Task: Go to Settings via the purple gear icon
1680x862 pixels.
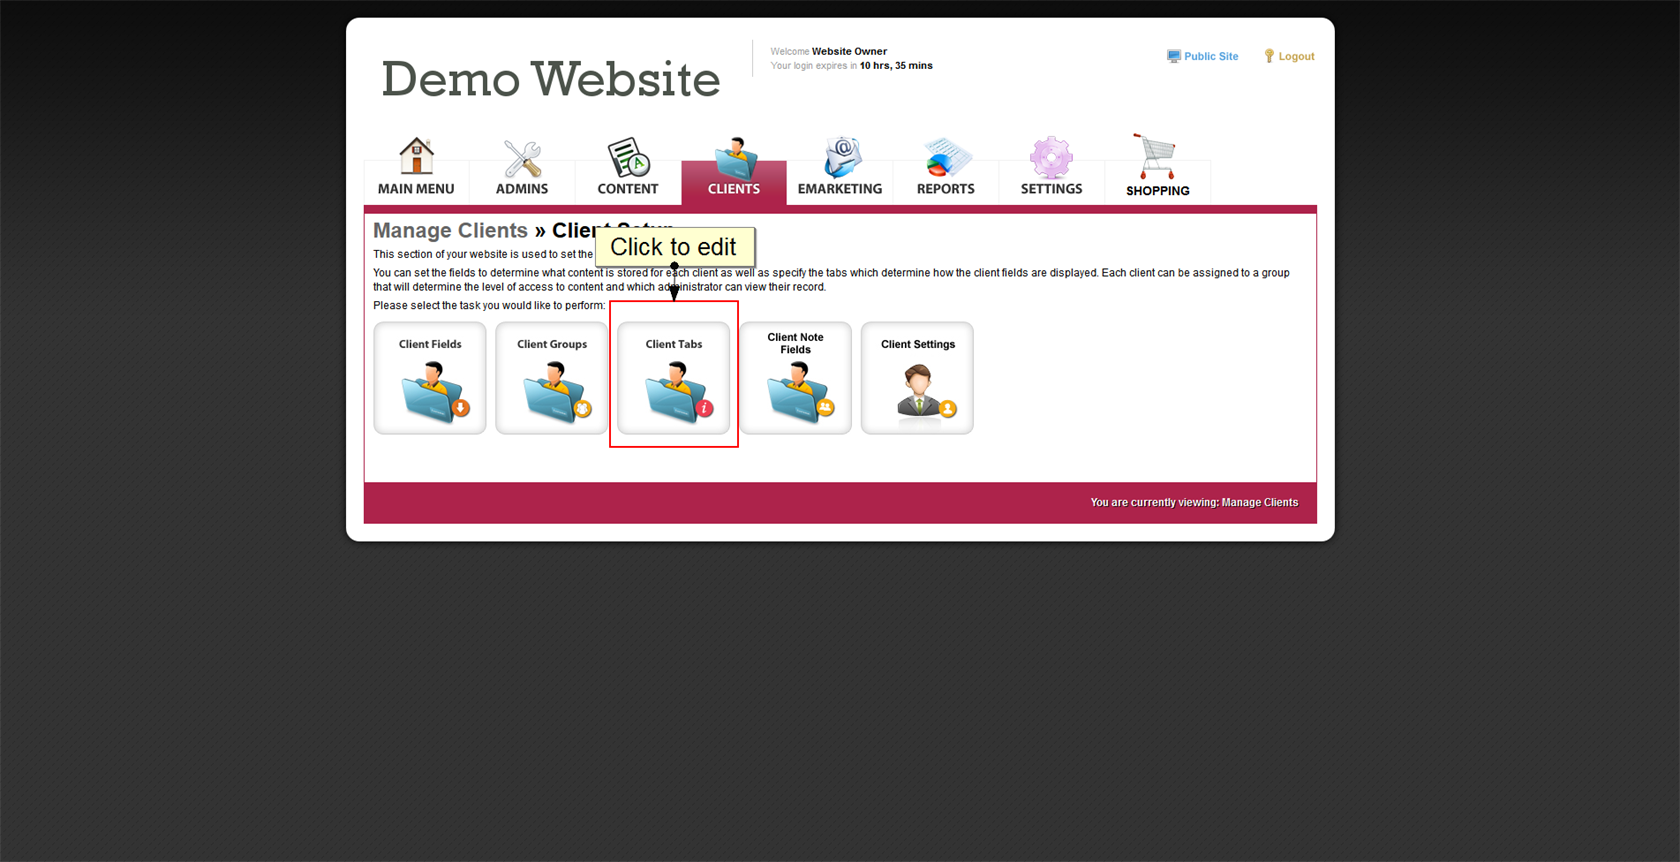Action: coord(1051,158)
